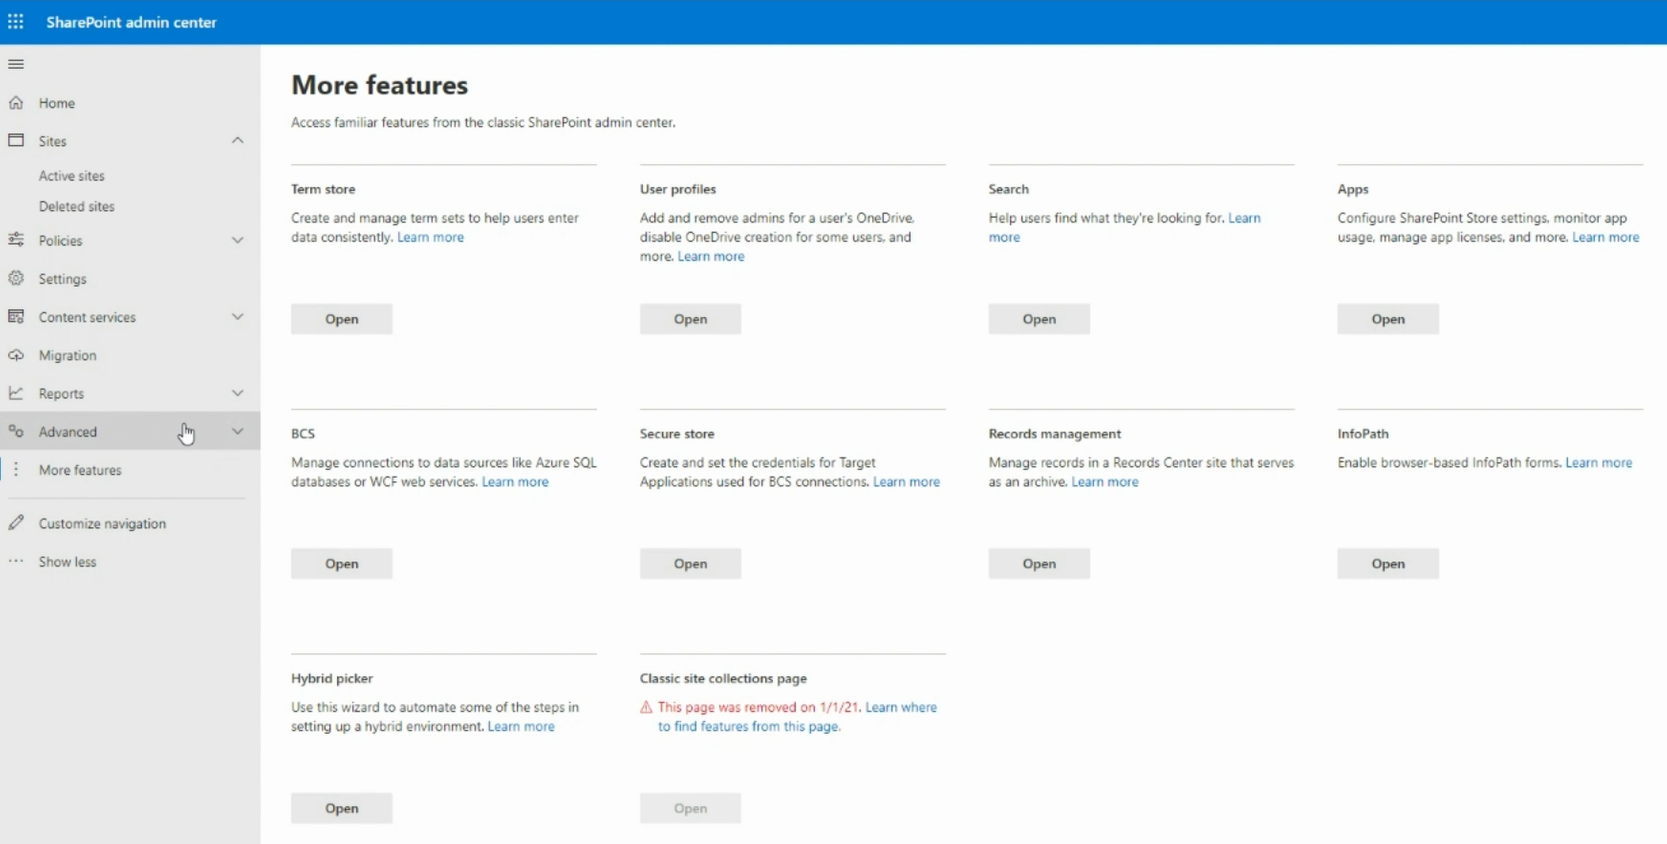Expand the Reports section chevron
The image size is (1667, 844).
[237, 393]
